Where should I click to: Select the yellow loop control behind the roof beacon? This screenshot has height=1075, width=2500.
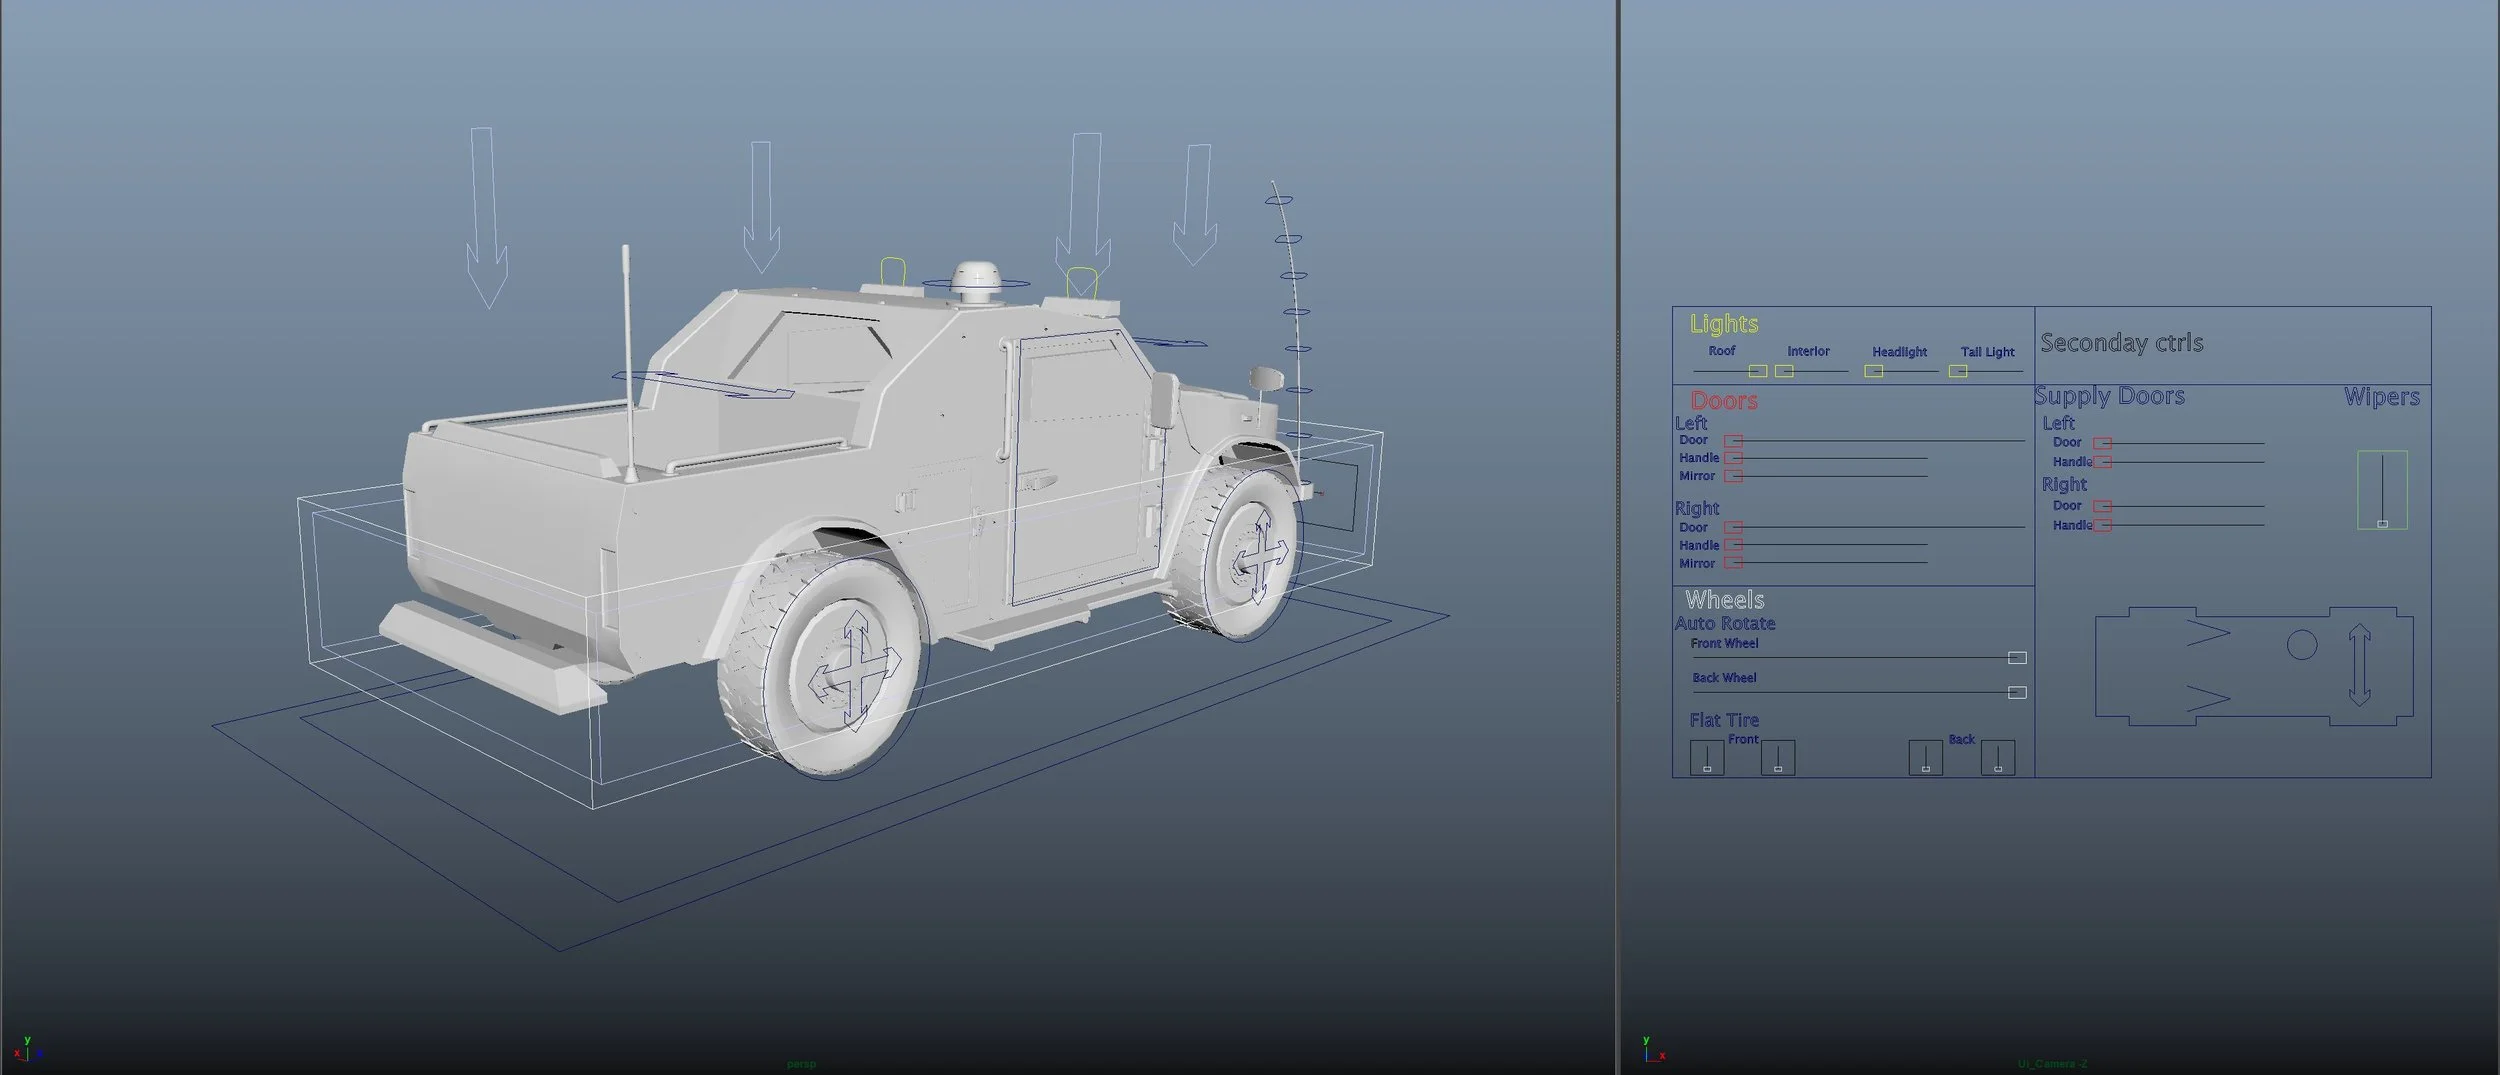(x=892, y=270)
